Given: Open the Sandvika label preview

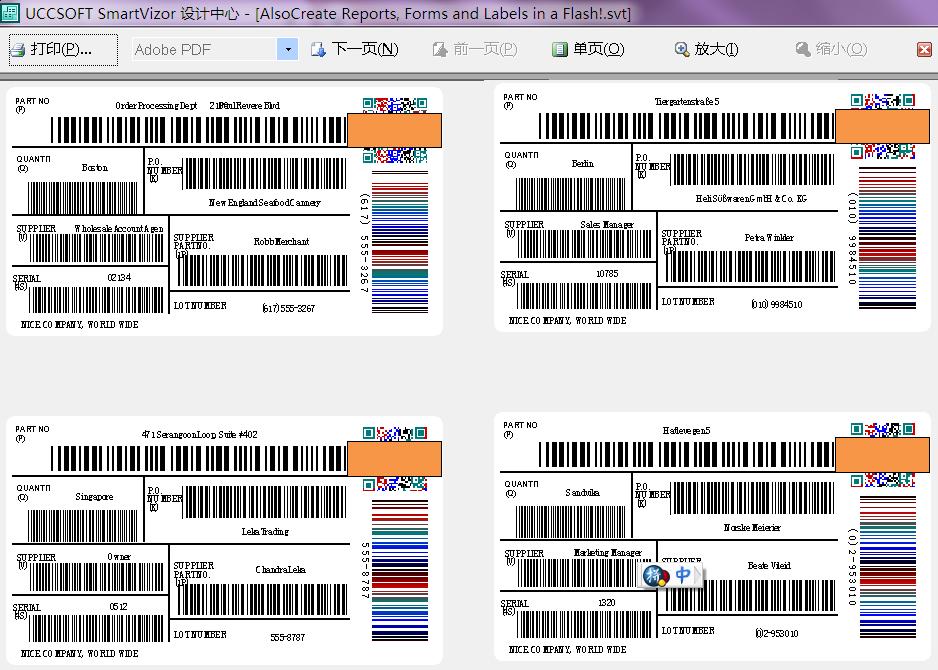Looking at the screenshot, I should click(712, 536).
